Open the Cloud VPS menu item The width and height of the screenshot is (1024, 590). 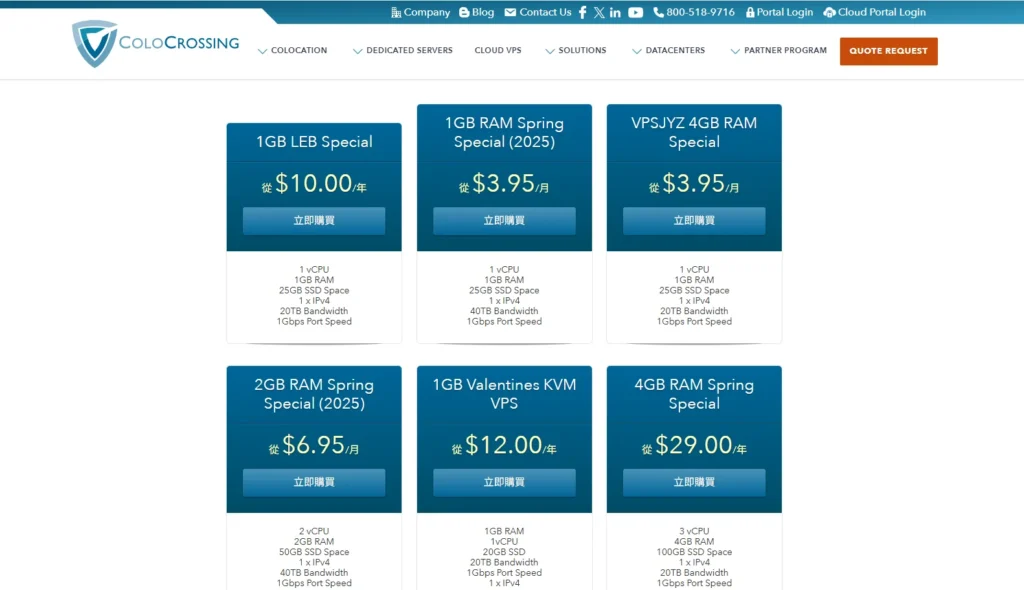(x=498, y=50)
